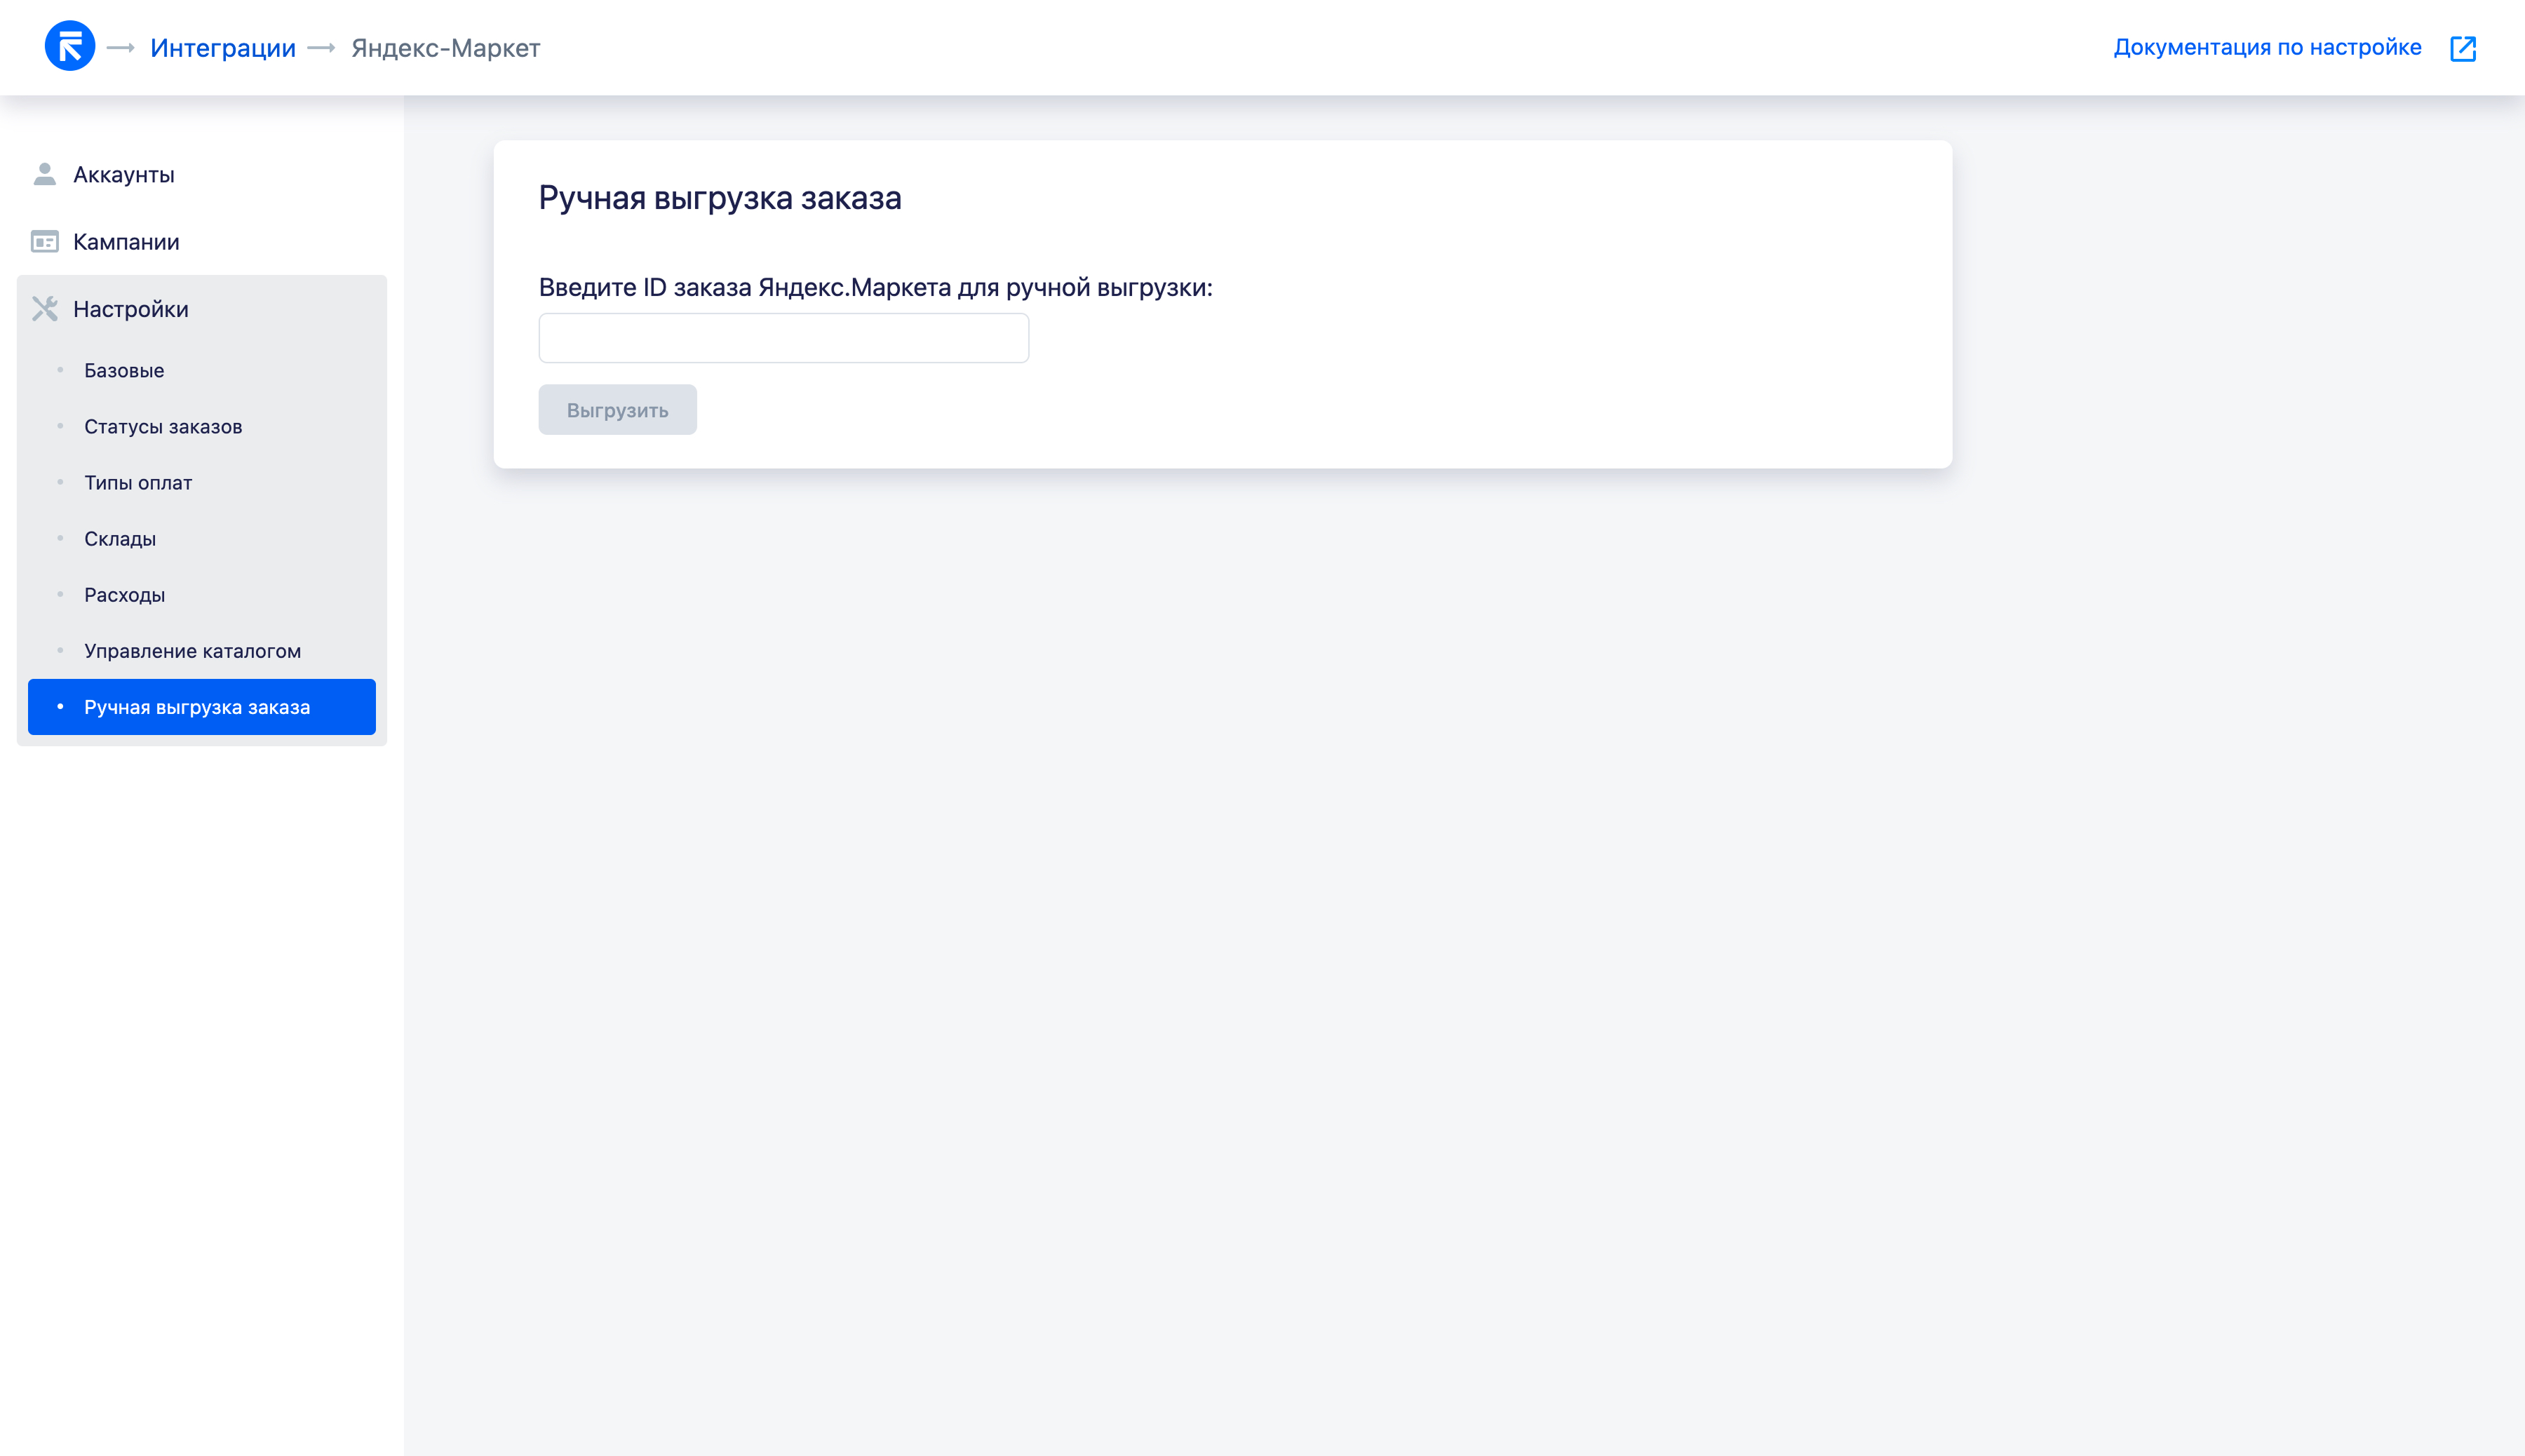Collapse the Настройки menu group

[x=202, y=309]
